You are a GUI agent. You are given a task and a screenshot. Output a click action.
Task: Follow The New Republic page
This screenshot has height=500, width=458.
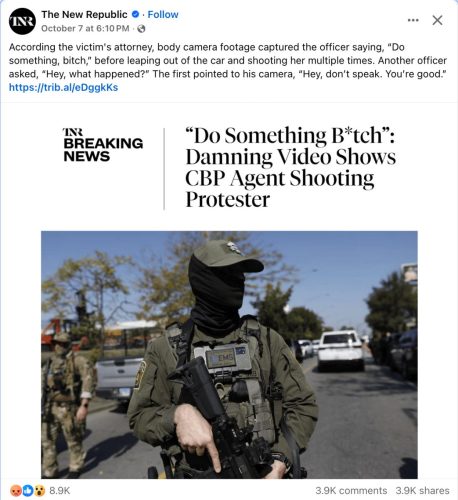point(163,15)
